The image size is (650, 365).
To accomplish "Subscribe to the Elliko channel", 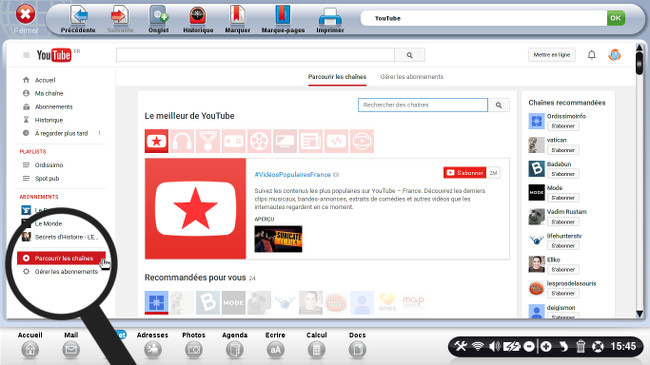I will point(563,270).
